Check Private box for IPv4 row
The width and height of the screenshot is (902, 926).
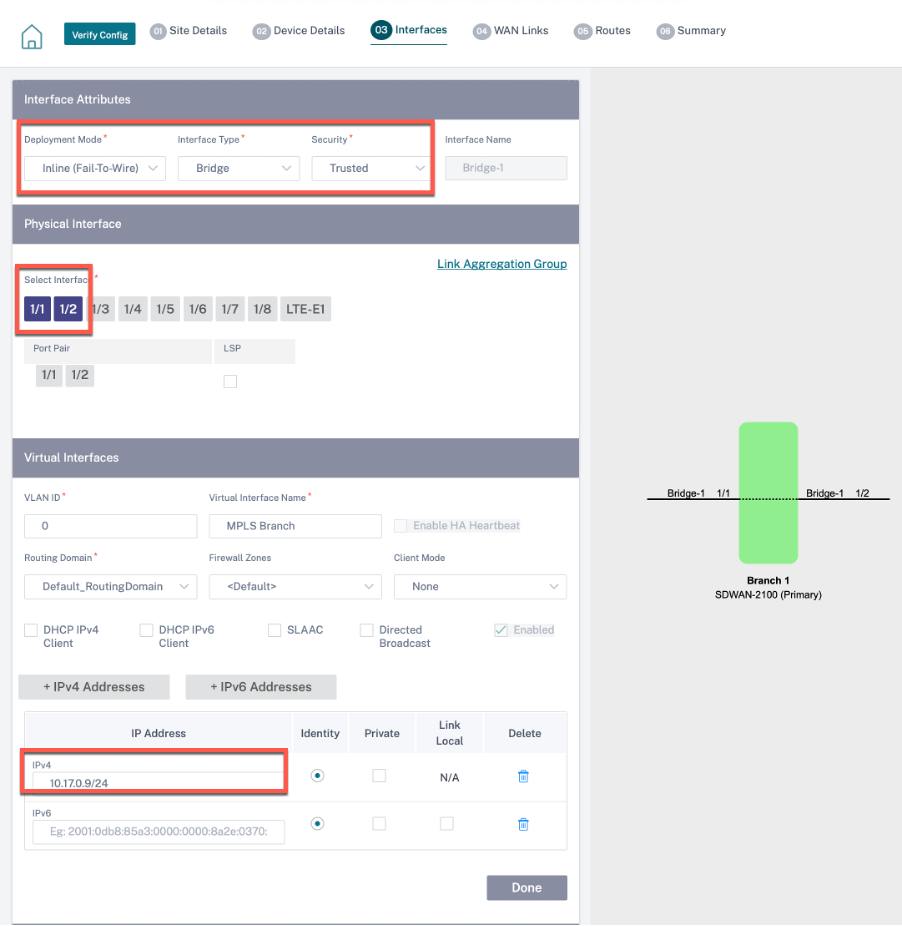(379, 775)
